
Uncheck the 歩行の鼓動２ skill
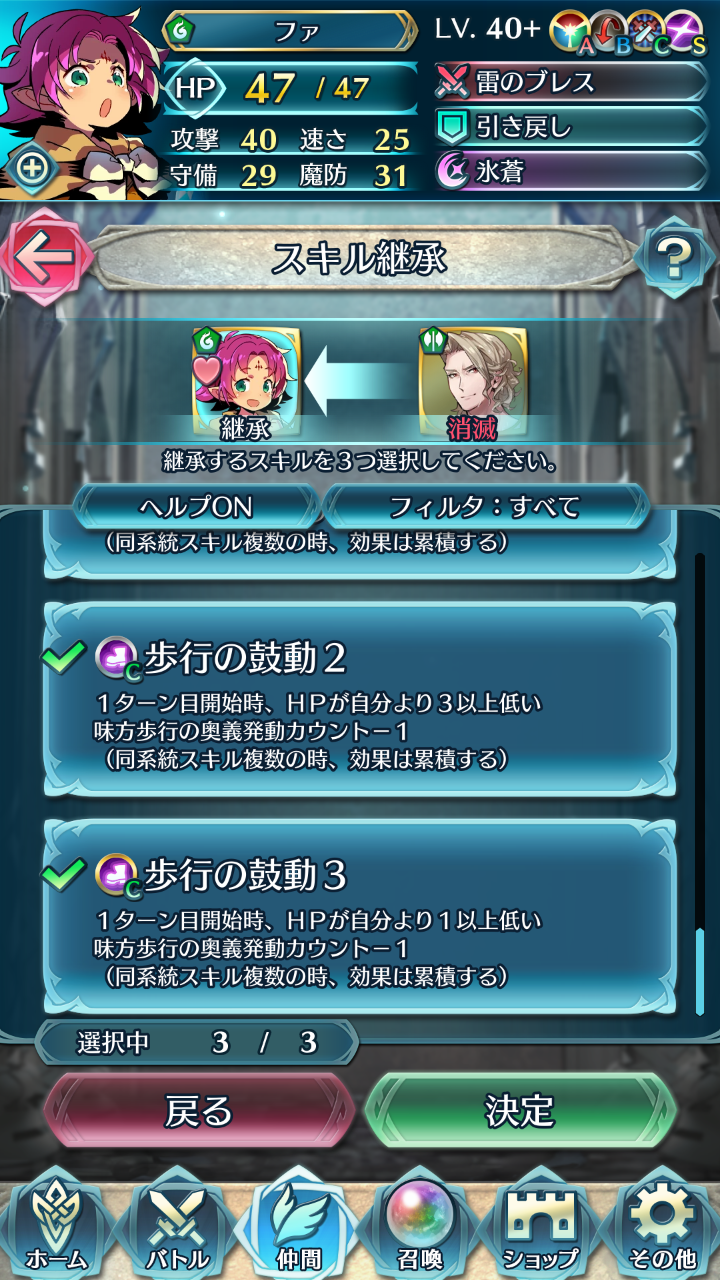click(359, 699)
